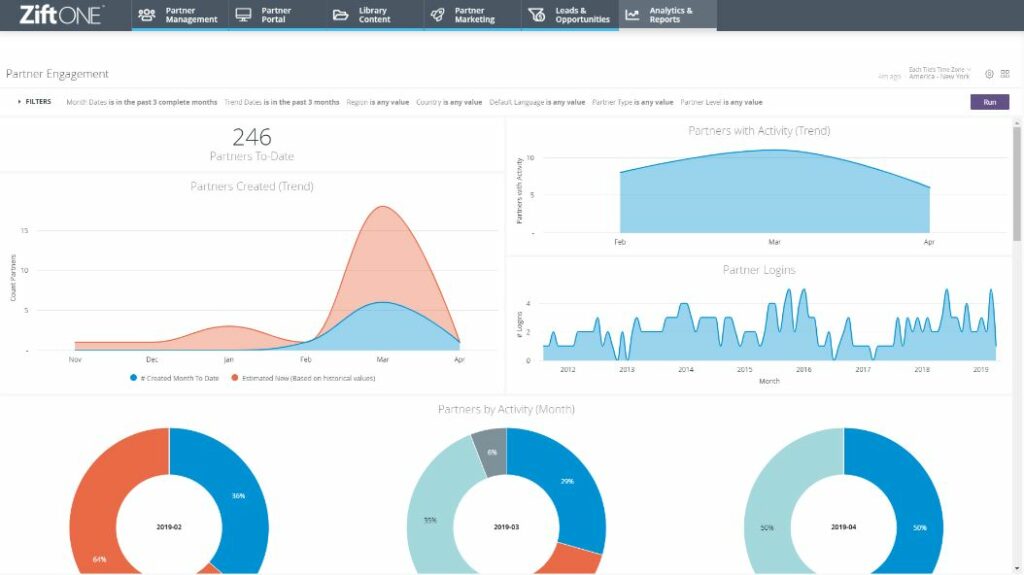Viewport: 1024px width, 575px height.
Task: Click the 55% light segment of 2019-03
Action: pos(430,520)
